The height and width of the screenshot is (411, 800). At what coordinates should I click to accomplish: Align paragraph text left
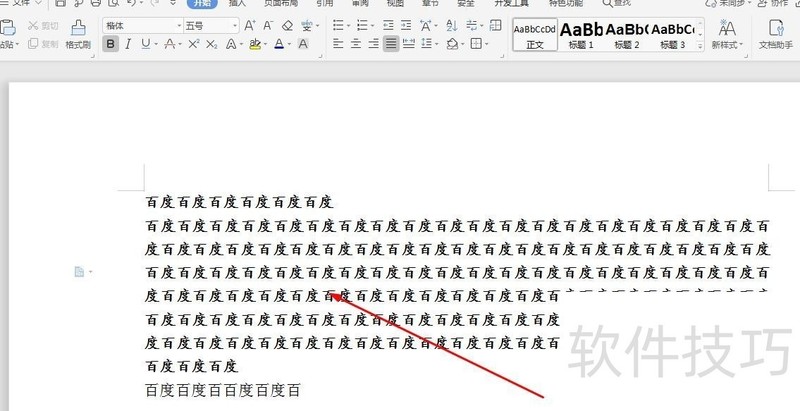pyautogui.click(x=338, y=44)
